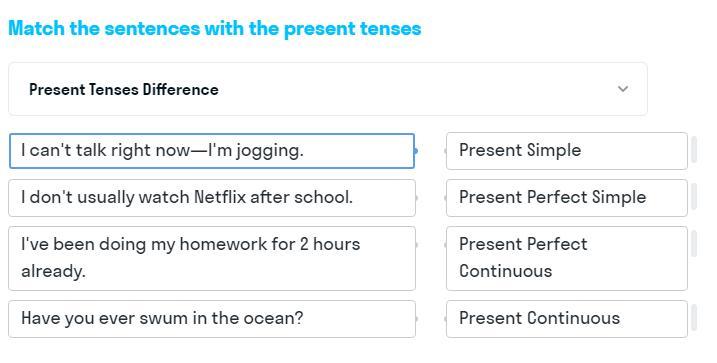Image resolution: width=717 pixels, height=363 pixels.
Task: Click the connector dot of the jogging sentence
Action: click(x=416, y=150)
